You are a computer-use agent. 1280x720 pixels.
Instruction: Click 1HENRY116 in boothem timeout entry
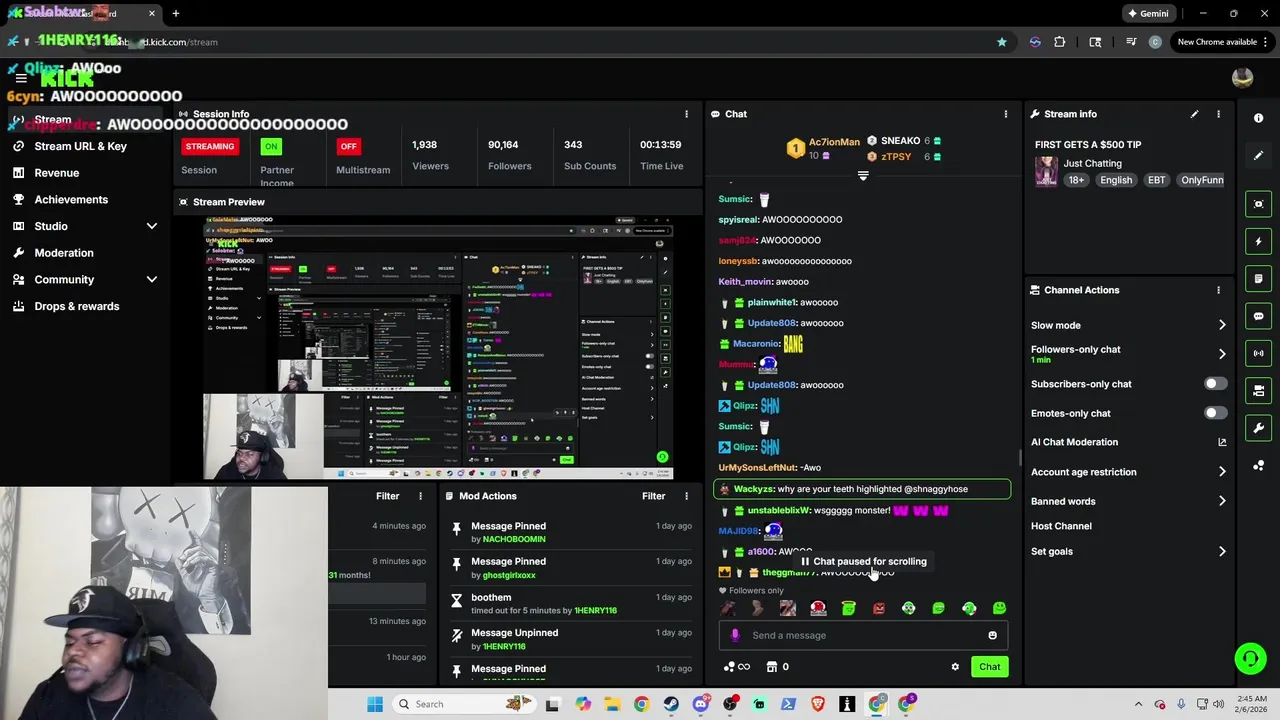[x=595, y=610]
